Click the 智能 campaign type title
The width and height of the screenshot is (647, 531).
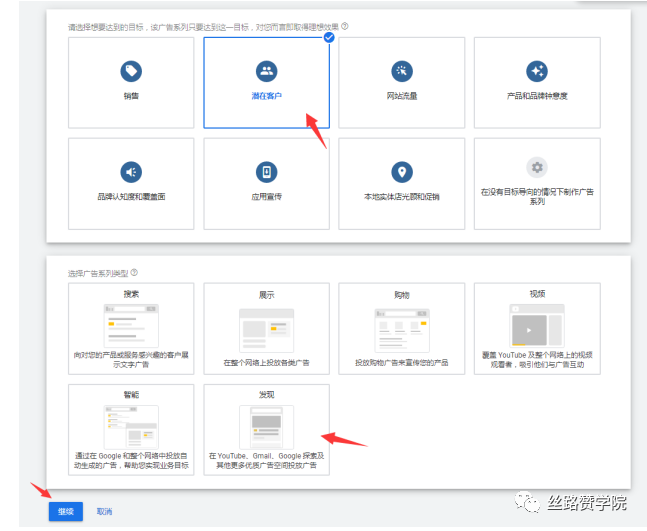click(131, 395)
